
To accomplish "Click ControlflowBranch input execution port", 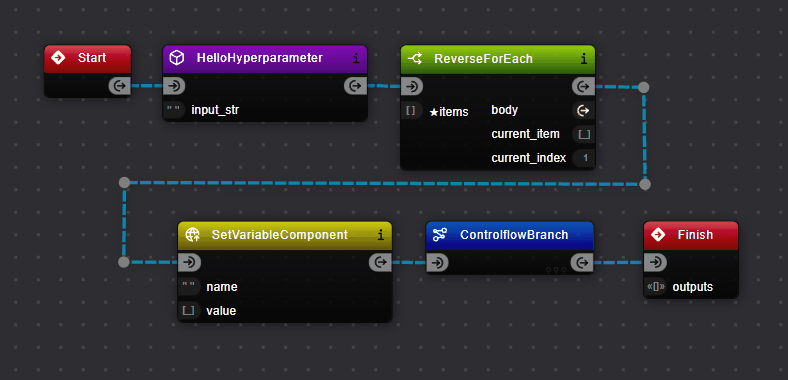I will [438, 262].
